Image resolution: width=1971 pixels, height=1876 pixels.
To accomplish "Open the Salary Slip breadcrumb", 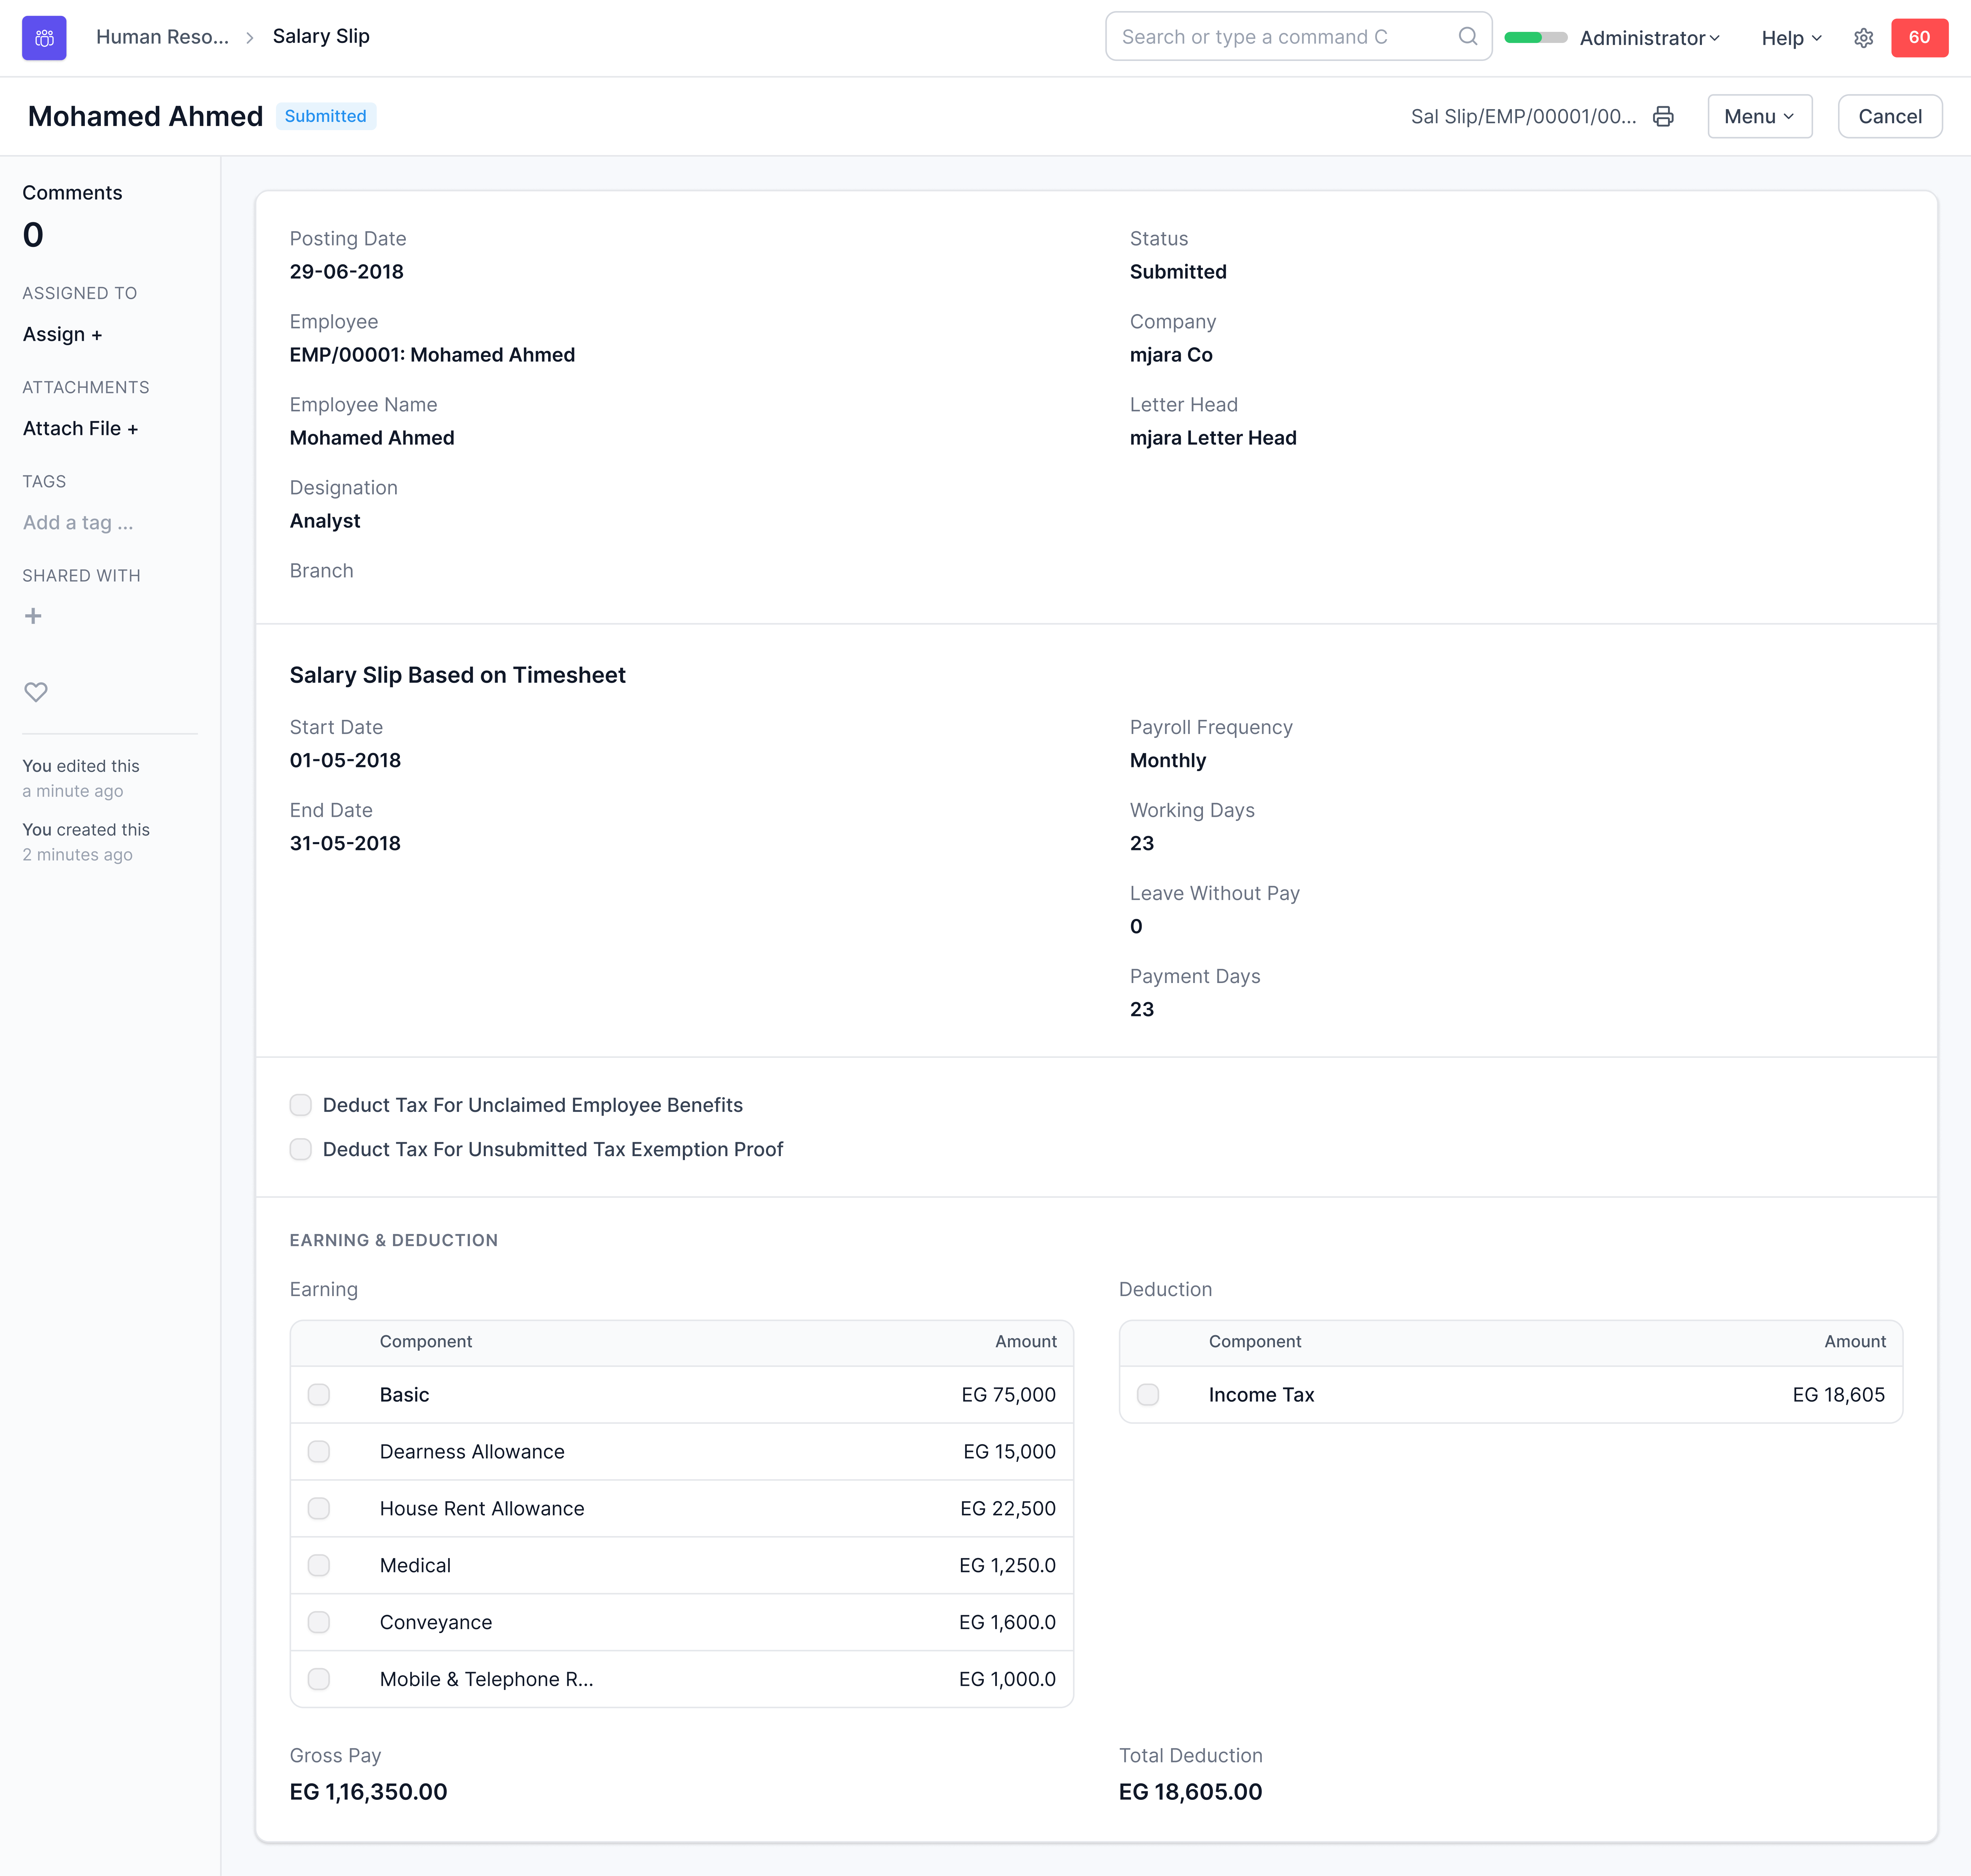I will coord(321,37).
